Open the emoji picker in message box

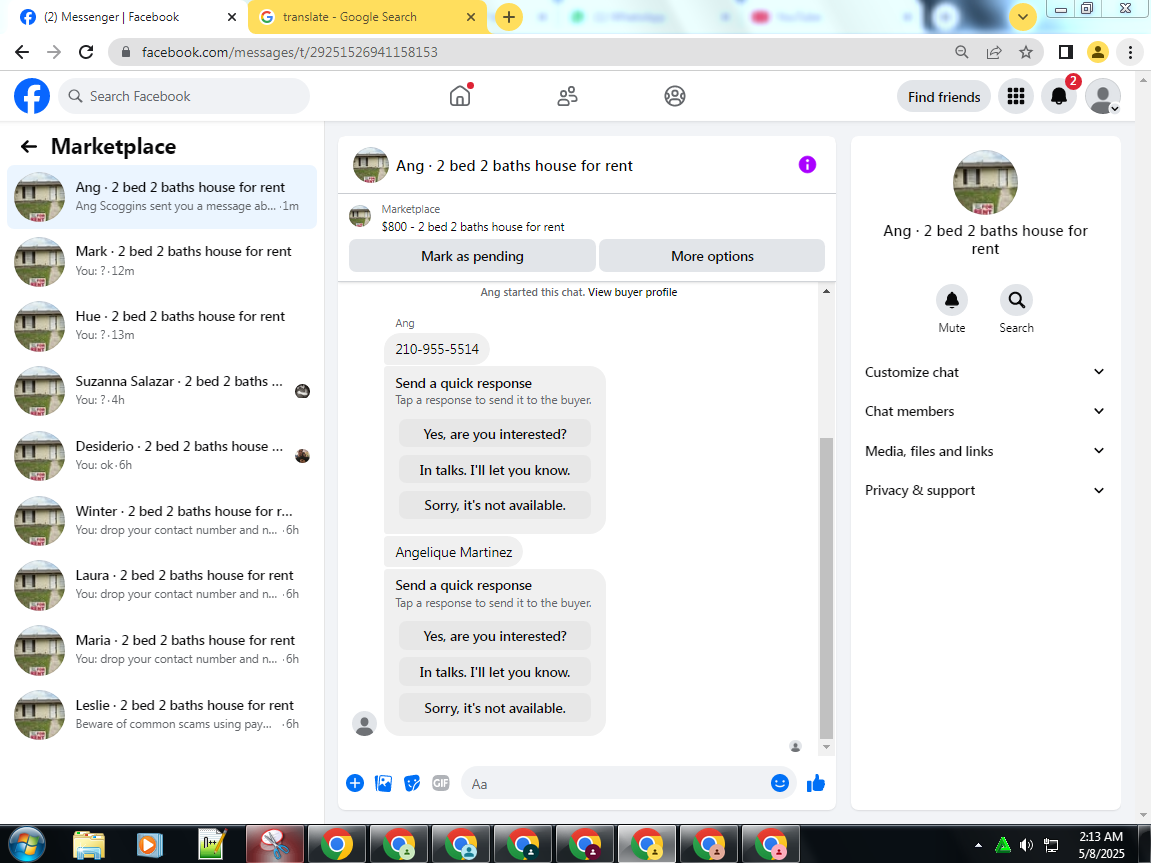[x=780, y=783]
